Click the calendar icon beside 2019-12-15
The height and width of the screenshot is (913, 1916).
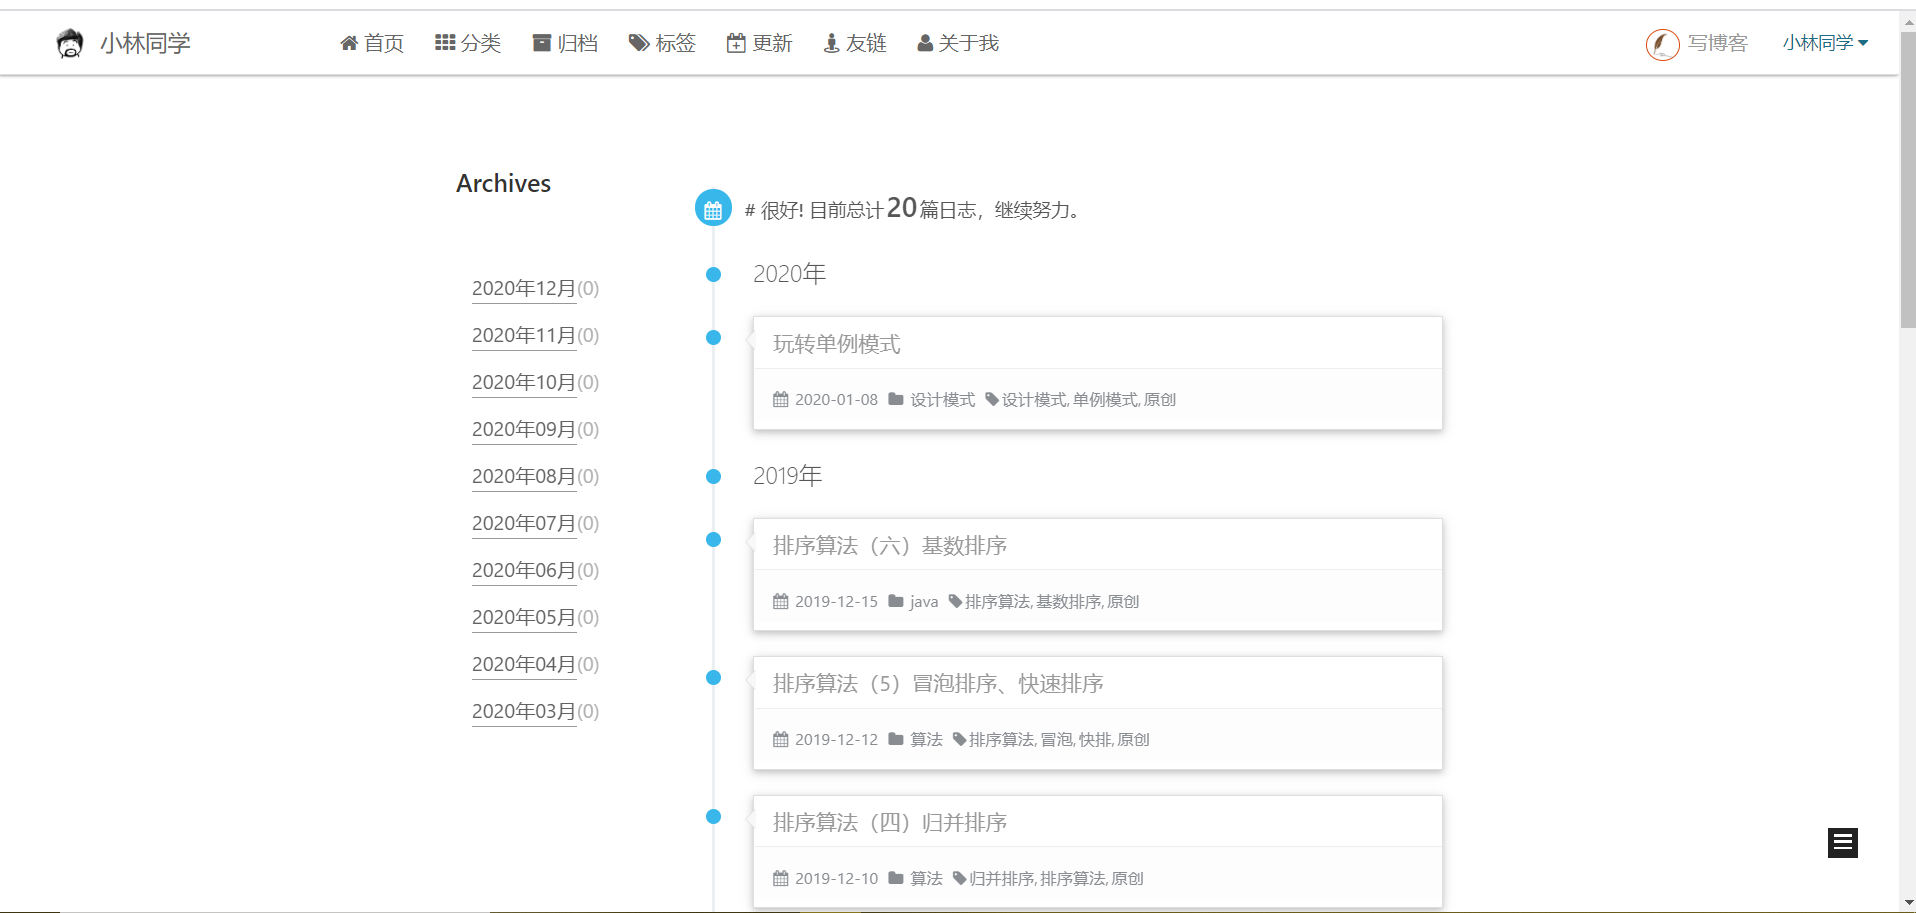[781, 601]
